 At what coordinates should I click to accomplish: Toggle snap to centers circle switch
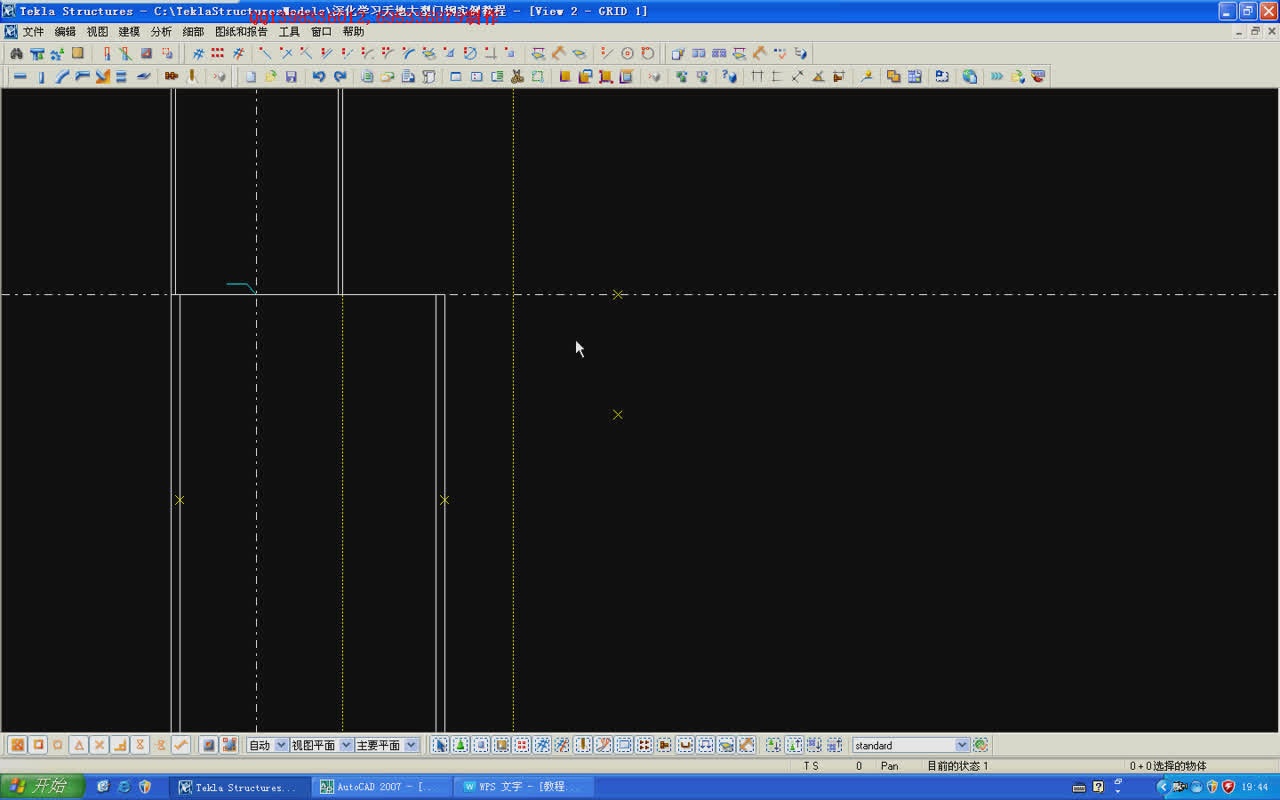click(58, 745)
